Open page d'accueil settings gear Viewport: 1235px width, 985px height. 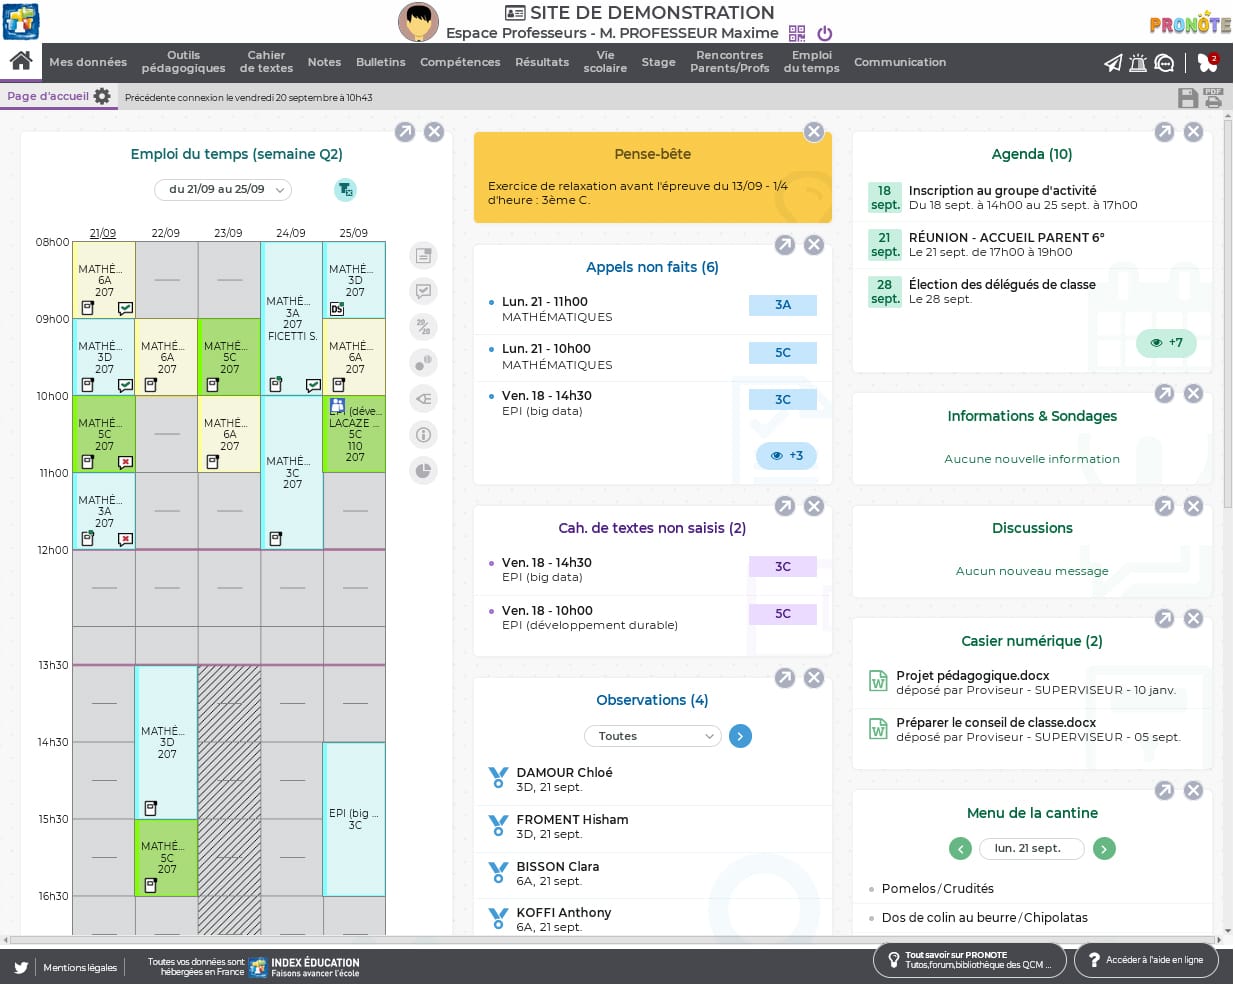(x=102, y=97)
